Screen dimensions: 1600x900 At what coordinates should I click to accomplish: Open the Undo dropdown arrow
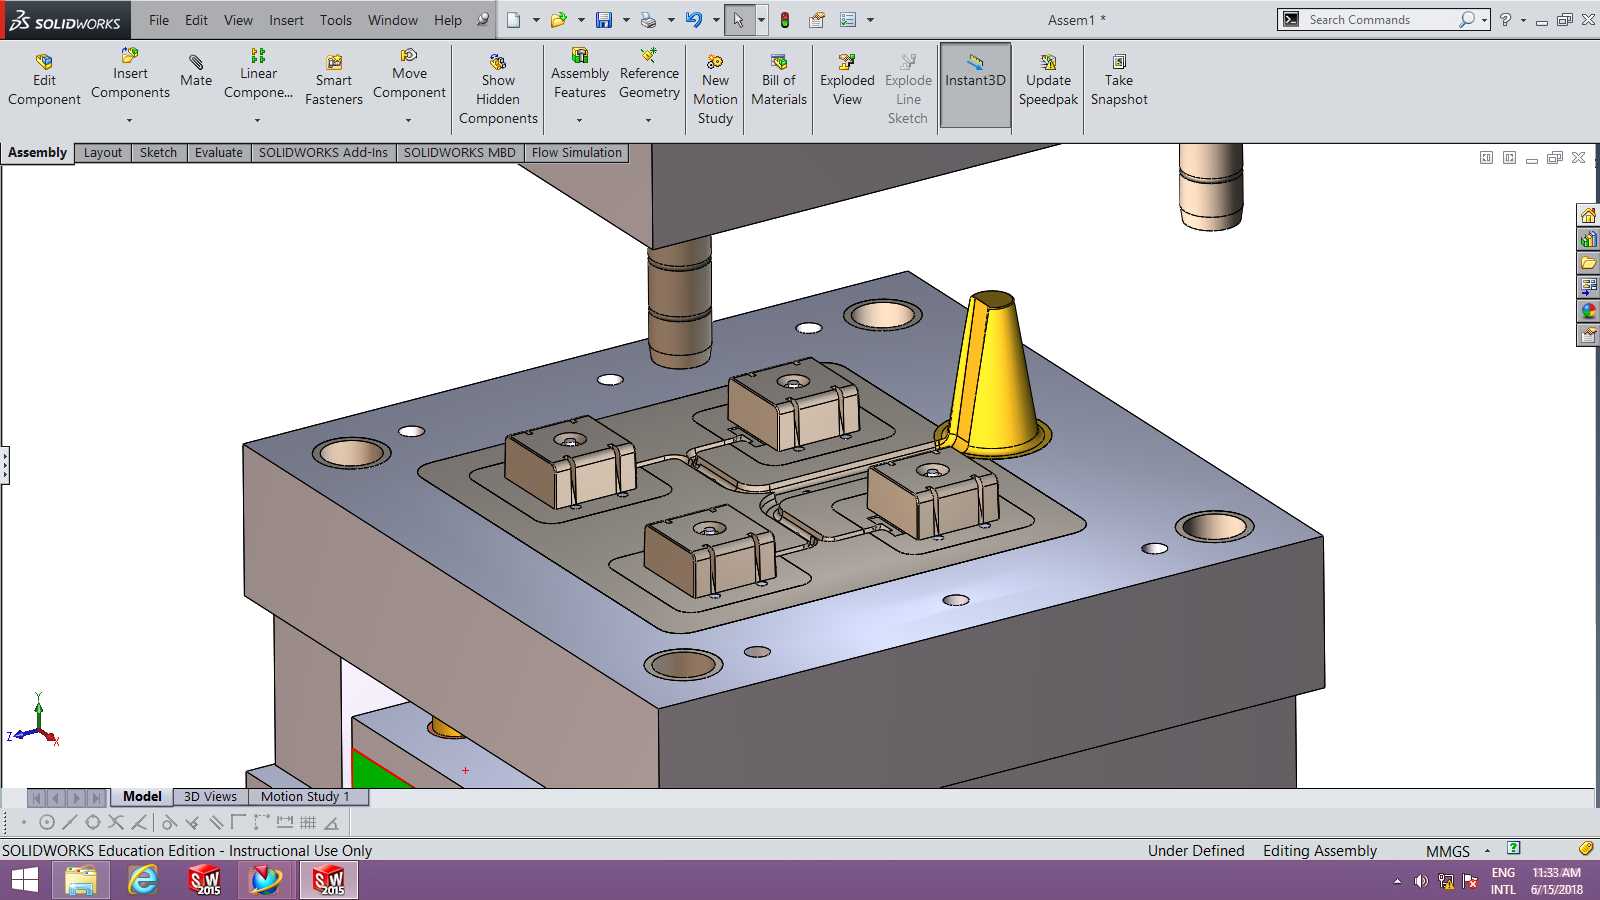(x=716, y=20)
